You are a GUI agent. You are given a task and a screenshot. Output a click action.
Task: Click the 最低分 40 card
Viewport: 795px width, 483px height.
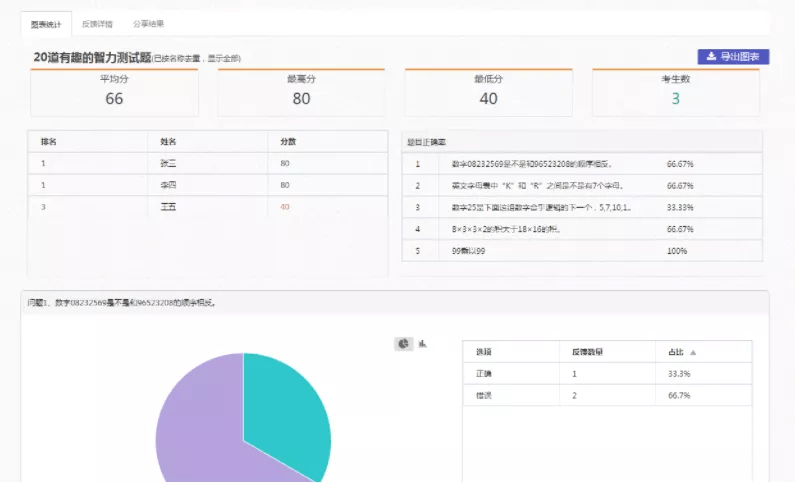[488, 93]
